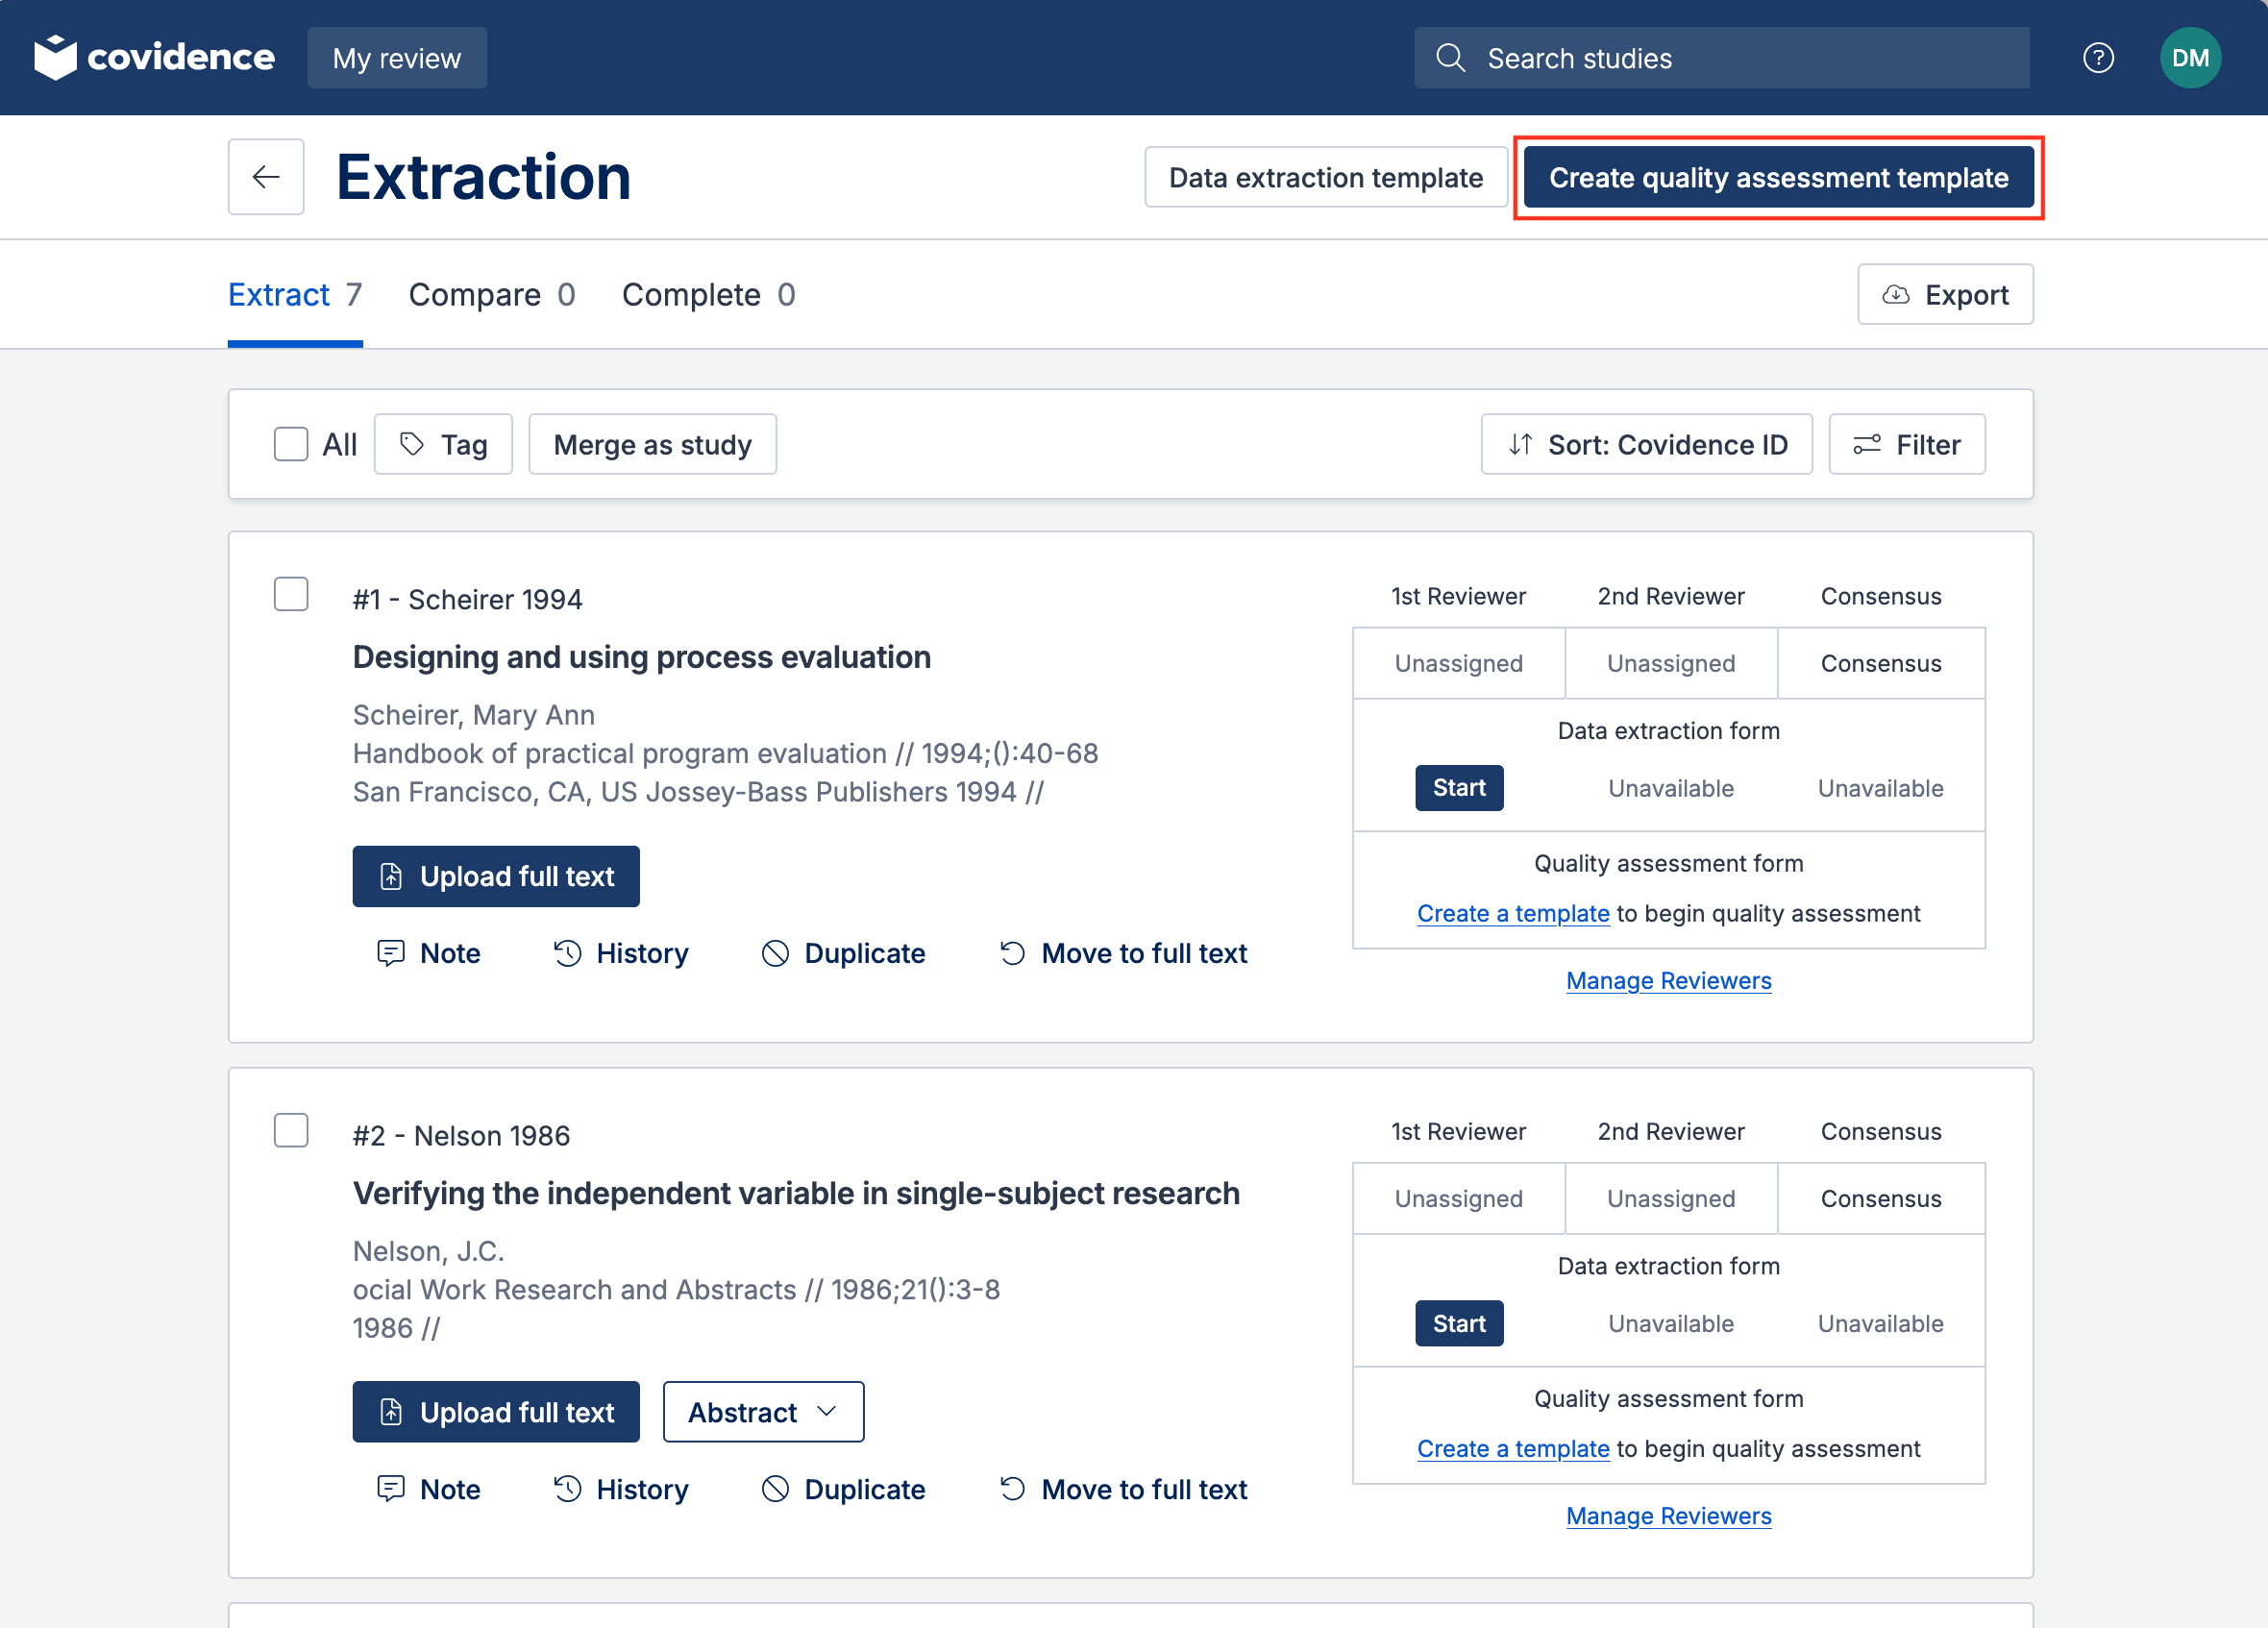The image size is (2268, 1628).
Task: Switch to the Compare tab
Action: click(491, 295)
